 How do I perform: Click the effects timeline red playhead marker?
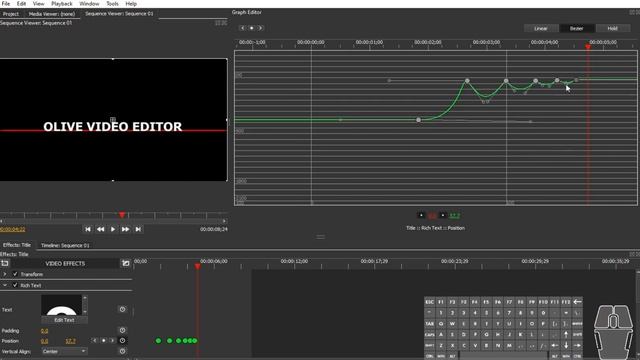coord(198,266)
